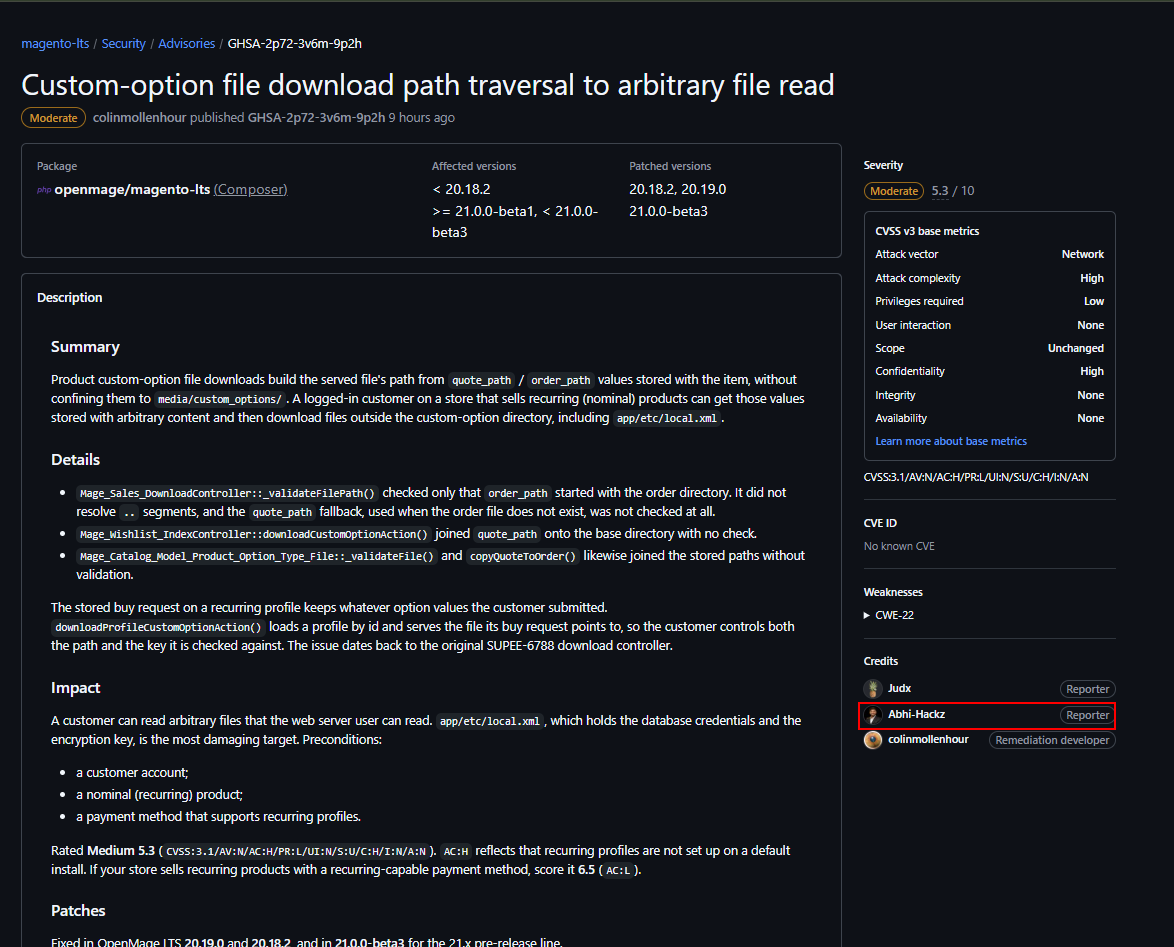Click the 'Scope' metric label
This screenshot has width=1174, height=947.
click(x=889, y=348)
